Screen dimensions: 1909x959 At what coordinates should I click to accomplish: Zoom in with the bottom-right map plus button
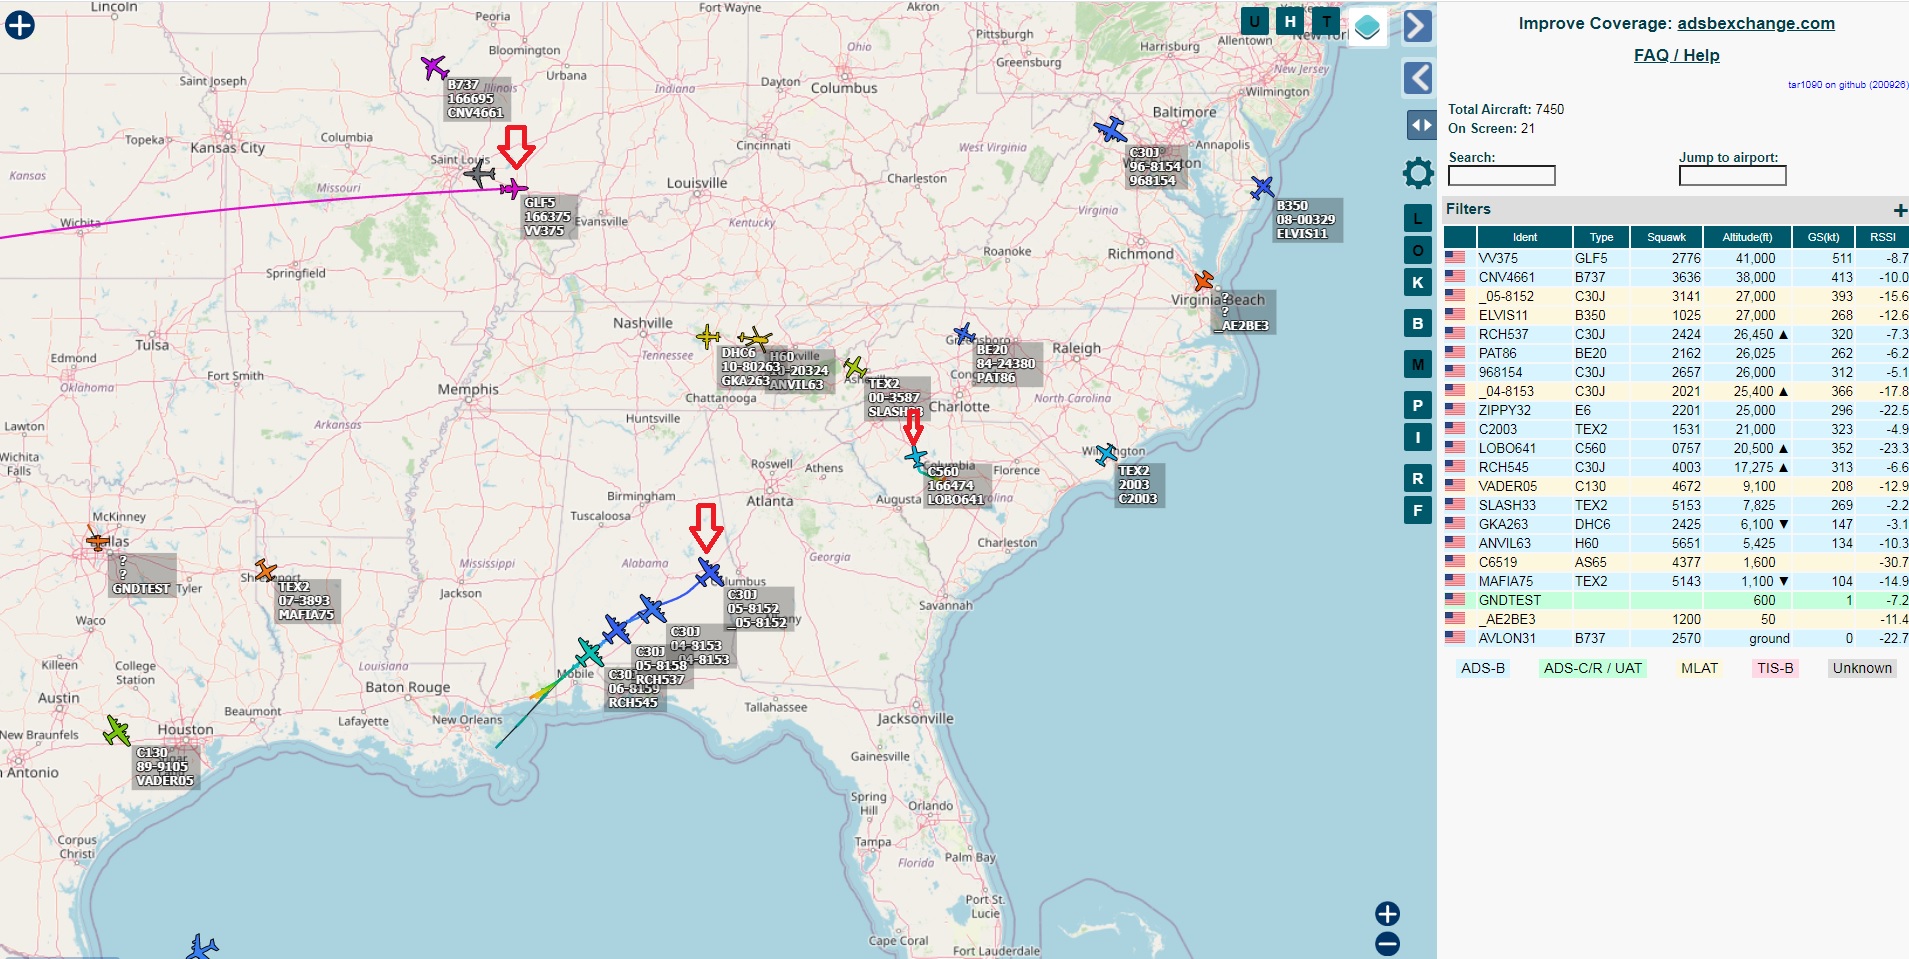coord(1387,913)
